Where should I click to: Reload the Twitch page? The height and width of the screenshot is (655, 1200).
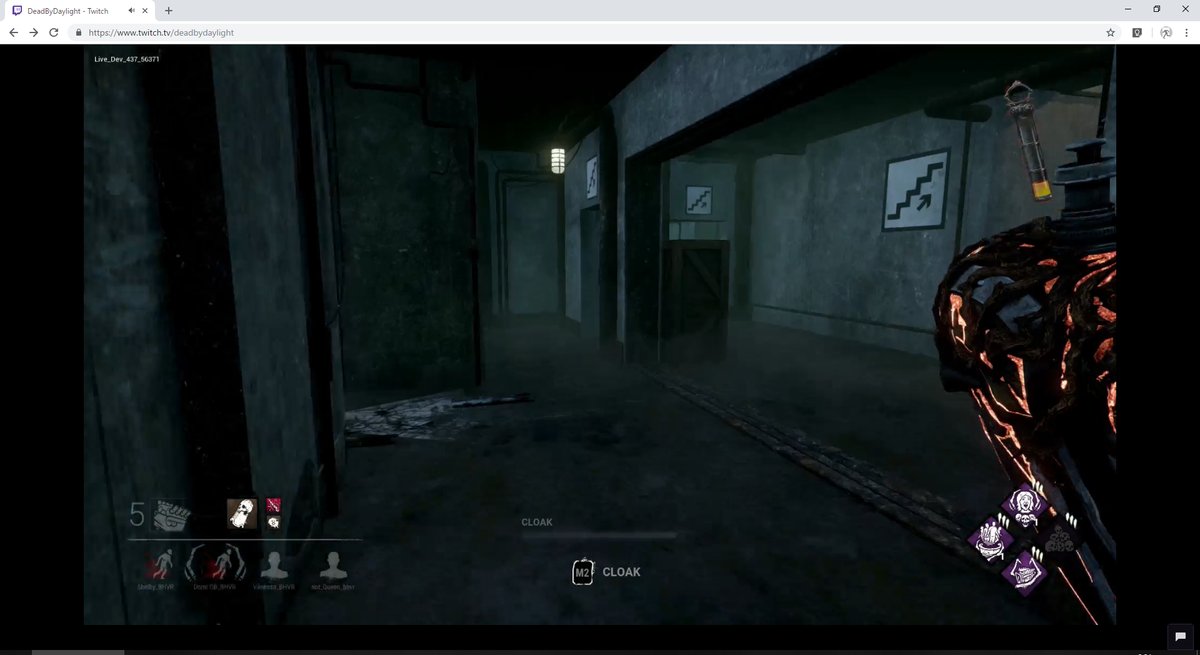54,32
